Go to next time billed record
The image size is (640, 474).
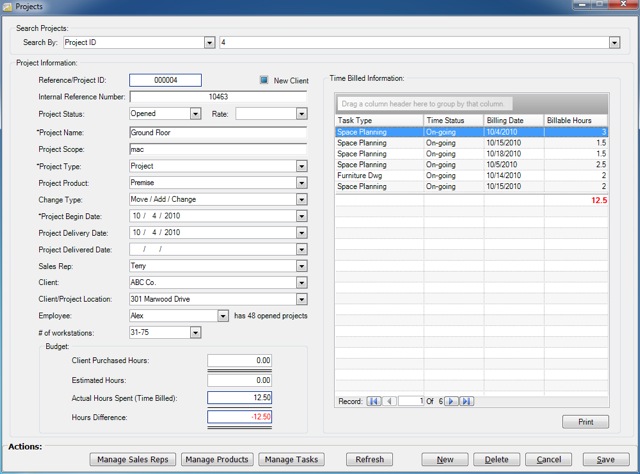(451, 401)
